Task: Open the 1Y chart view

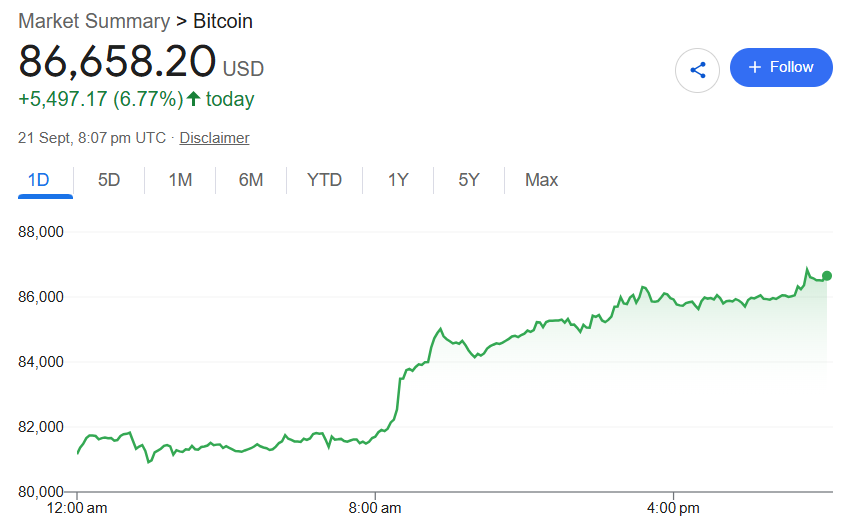Action: [x=398, y=180]
